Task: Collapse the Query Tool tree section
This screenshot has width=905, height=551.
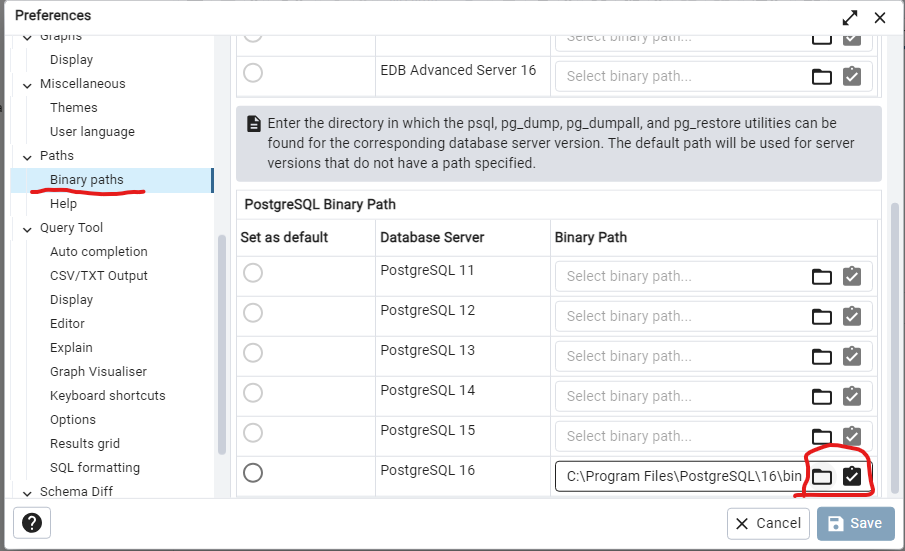Action: (x=27, y=228)
